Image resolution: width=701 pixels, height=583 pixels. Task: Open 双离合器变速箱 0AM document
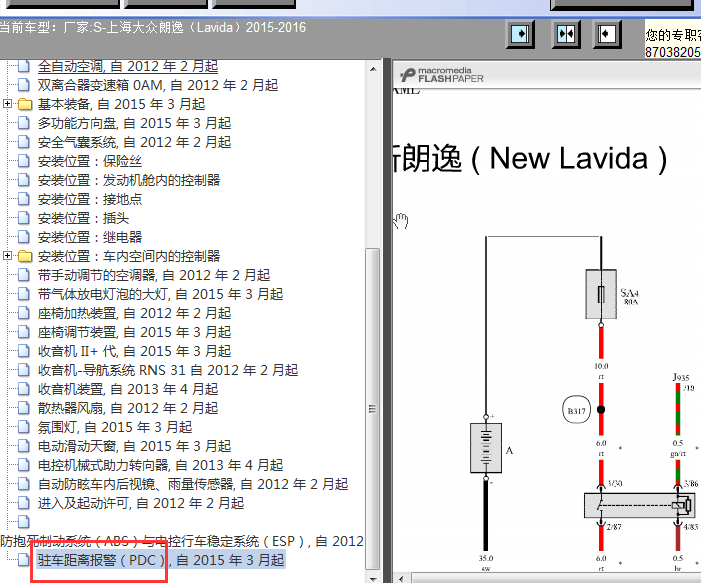157,85
